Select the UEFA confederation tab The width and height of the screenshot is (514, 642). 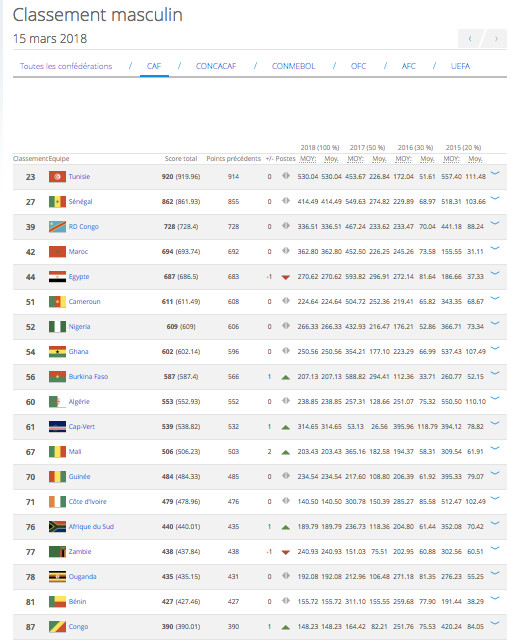(x=460, y=66)
